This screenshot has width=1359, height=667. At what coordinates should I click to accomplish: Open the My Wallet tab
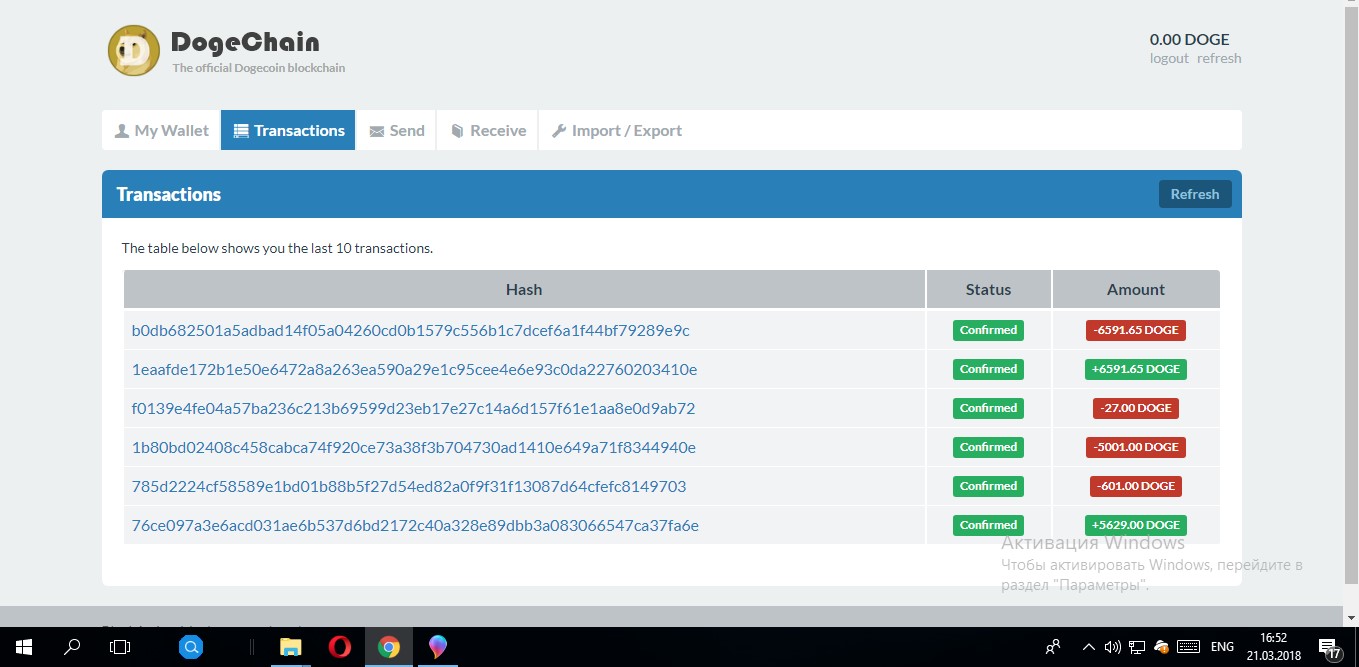pos(161,130)
